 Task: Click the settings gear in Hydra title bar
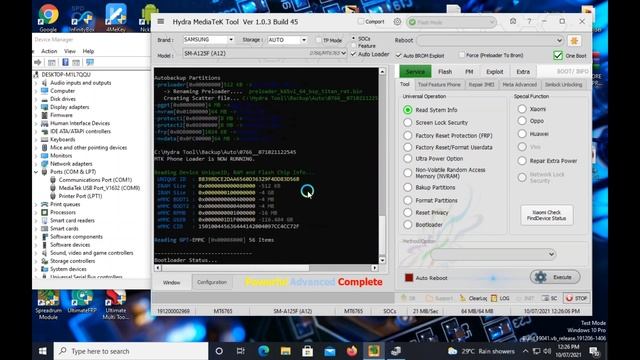tap(397, 22)
